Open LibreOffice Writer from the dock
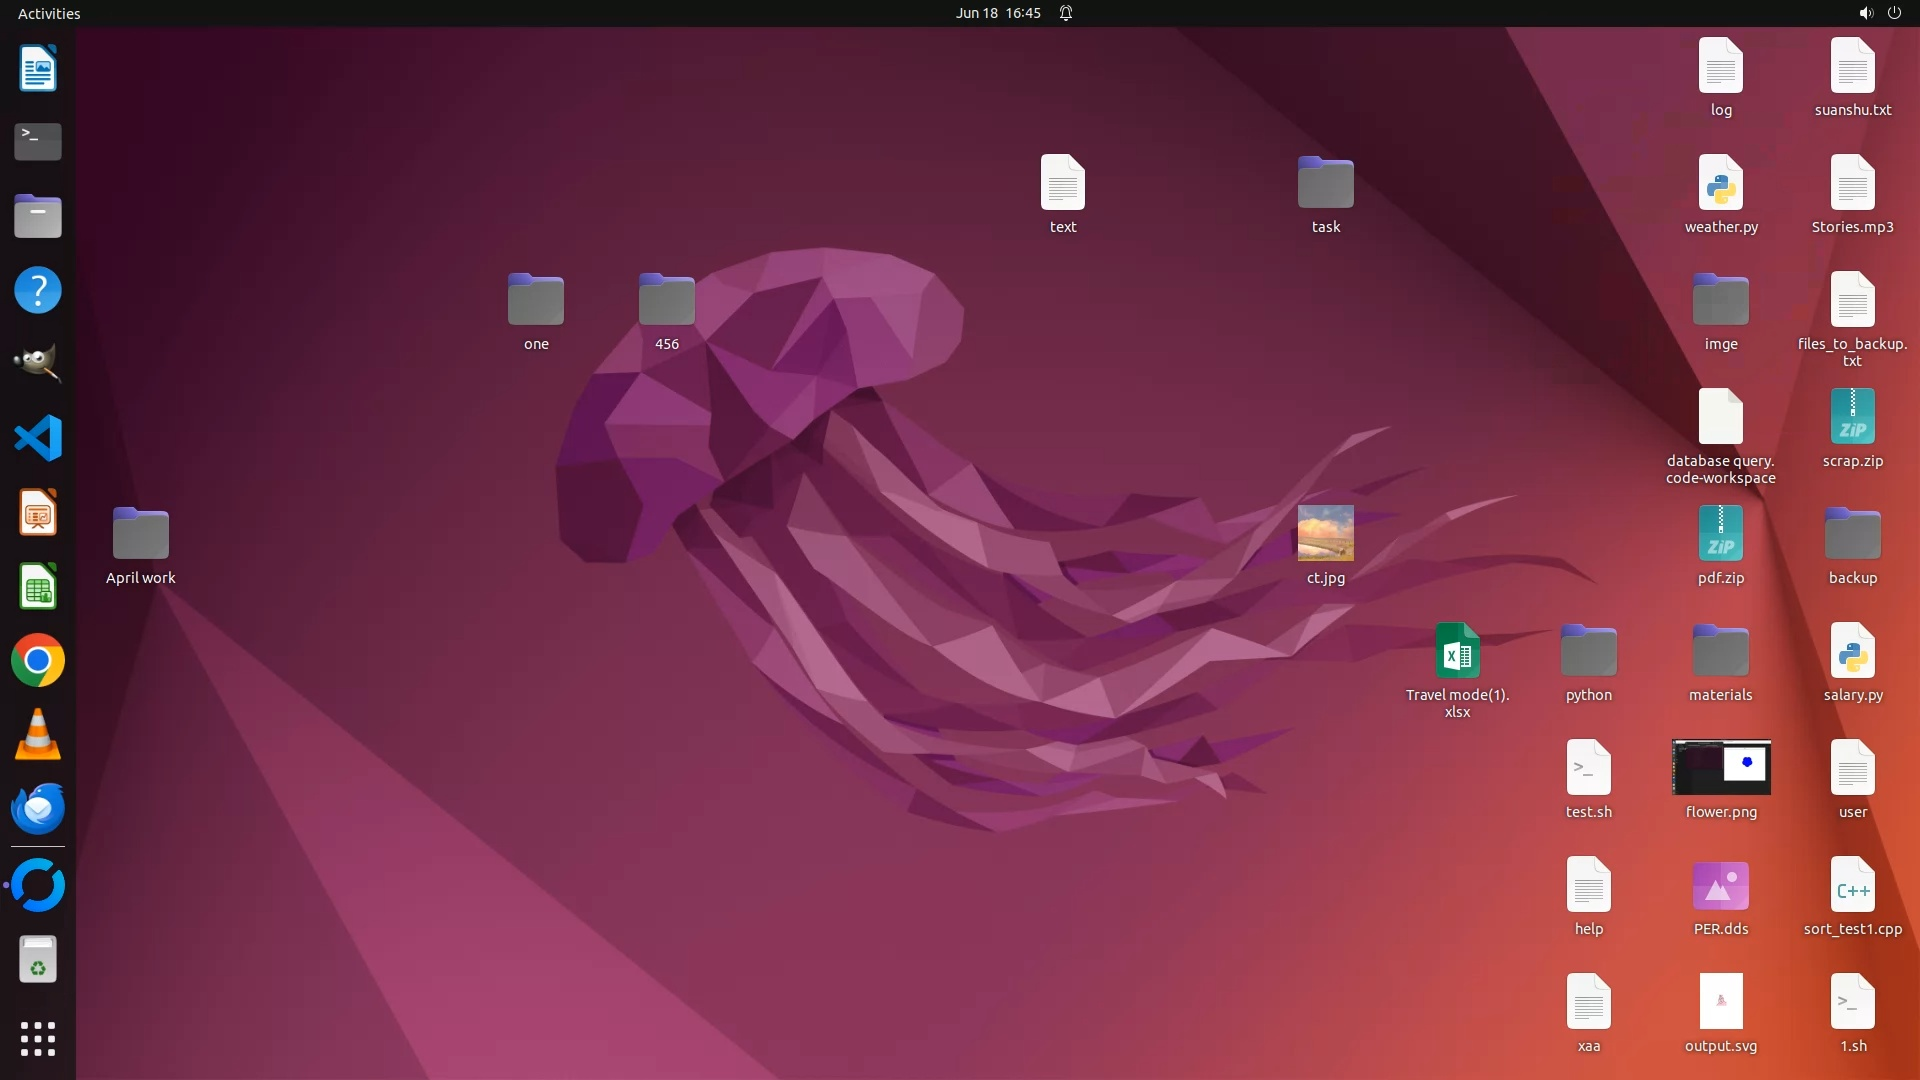This screenshot has width=1920, height=1080. 38,69
